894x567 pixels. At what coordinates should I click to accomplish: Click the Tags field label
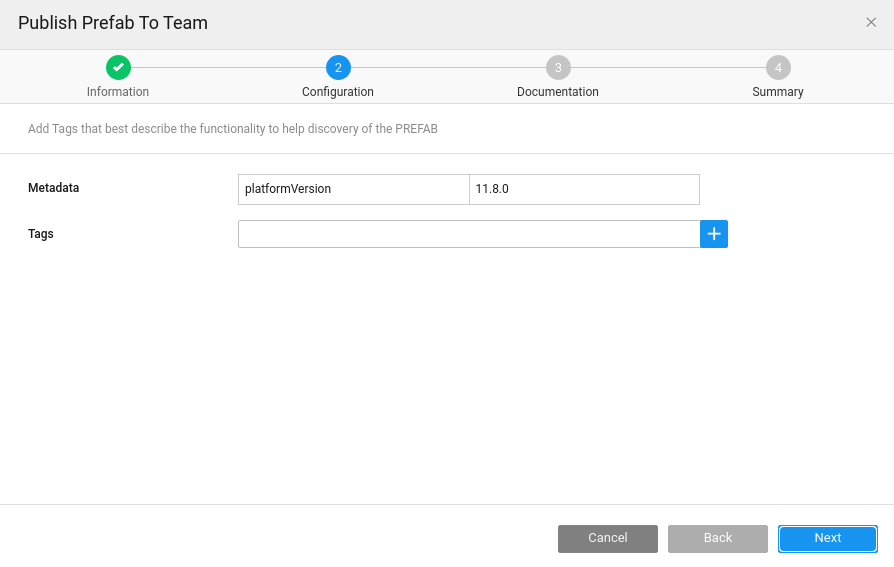(x=41, y=234)
